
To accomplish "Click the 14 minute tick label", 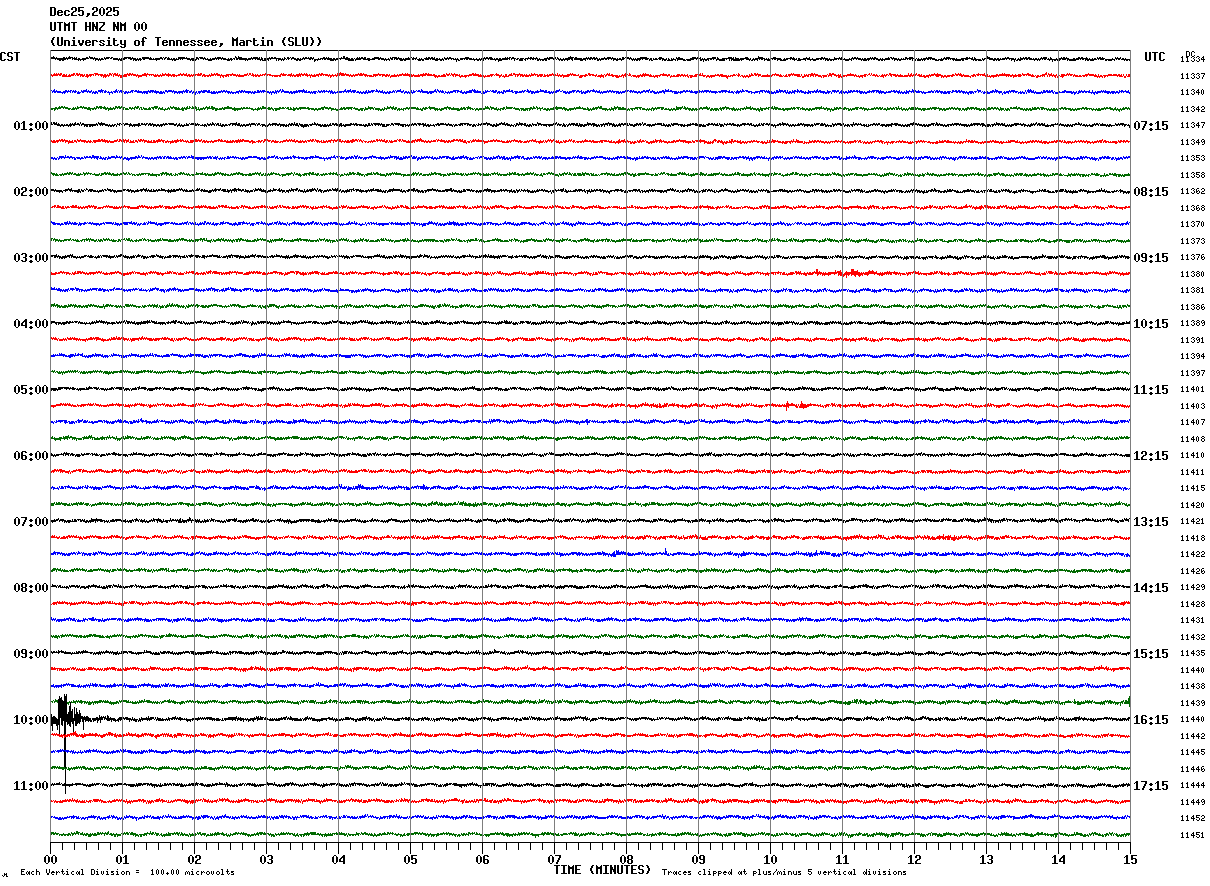I will click(x=1058, y=860).
